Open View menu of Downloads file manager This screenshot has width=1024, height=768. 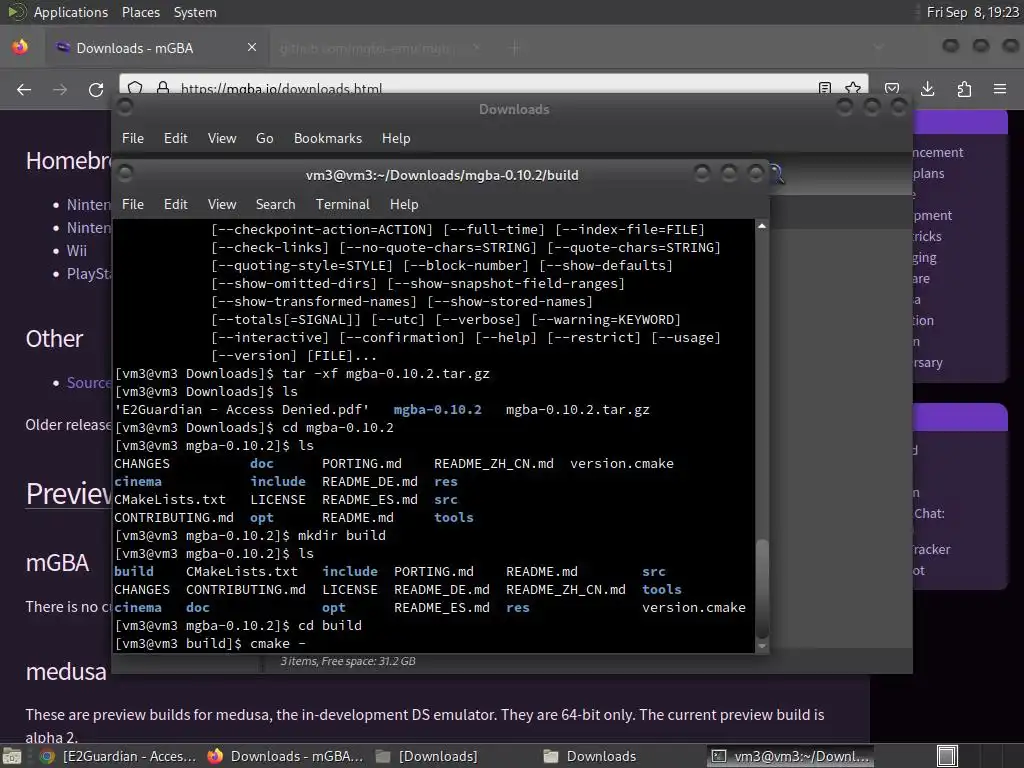(222, 138)
